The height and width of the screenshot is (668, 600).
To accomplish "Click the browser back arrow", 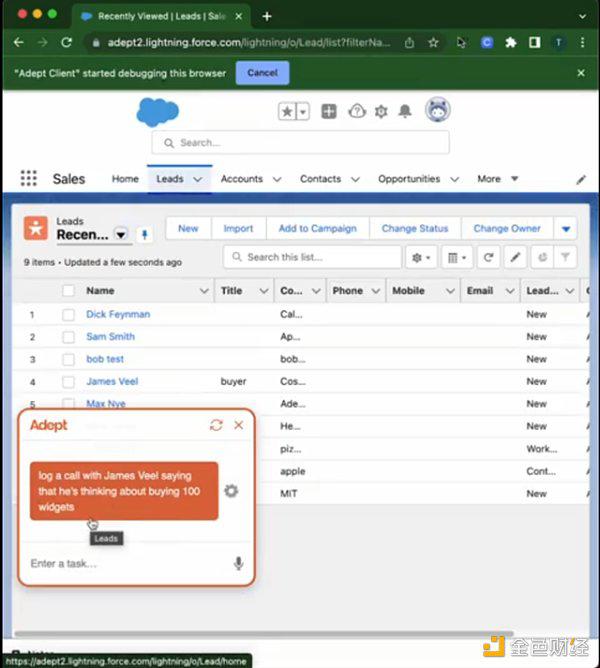I will [18, 42].
